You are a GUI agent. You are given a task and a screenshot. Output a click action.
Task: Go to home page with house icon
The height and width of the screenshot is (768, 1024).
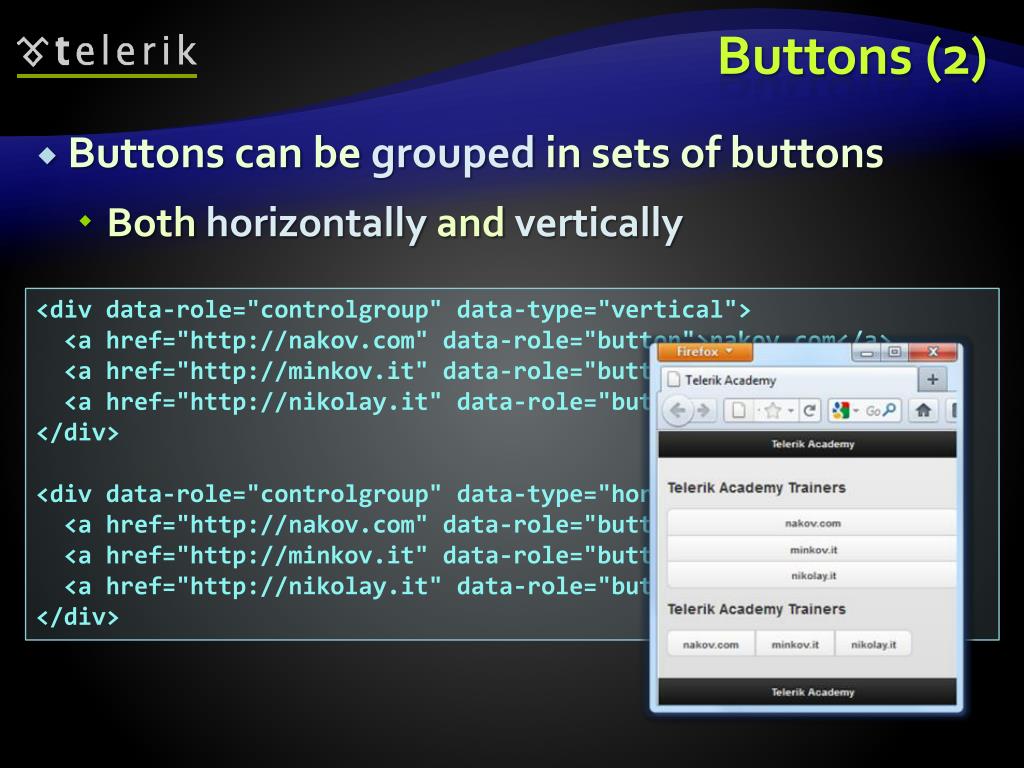click(923, 411)
